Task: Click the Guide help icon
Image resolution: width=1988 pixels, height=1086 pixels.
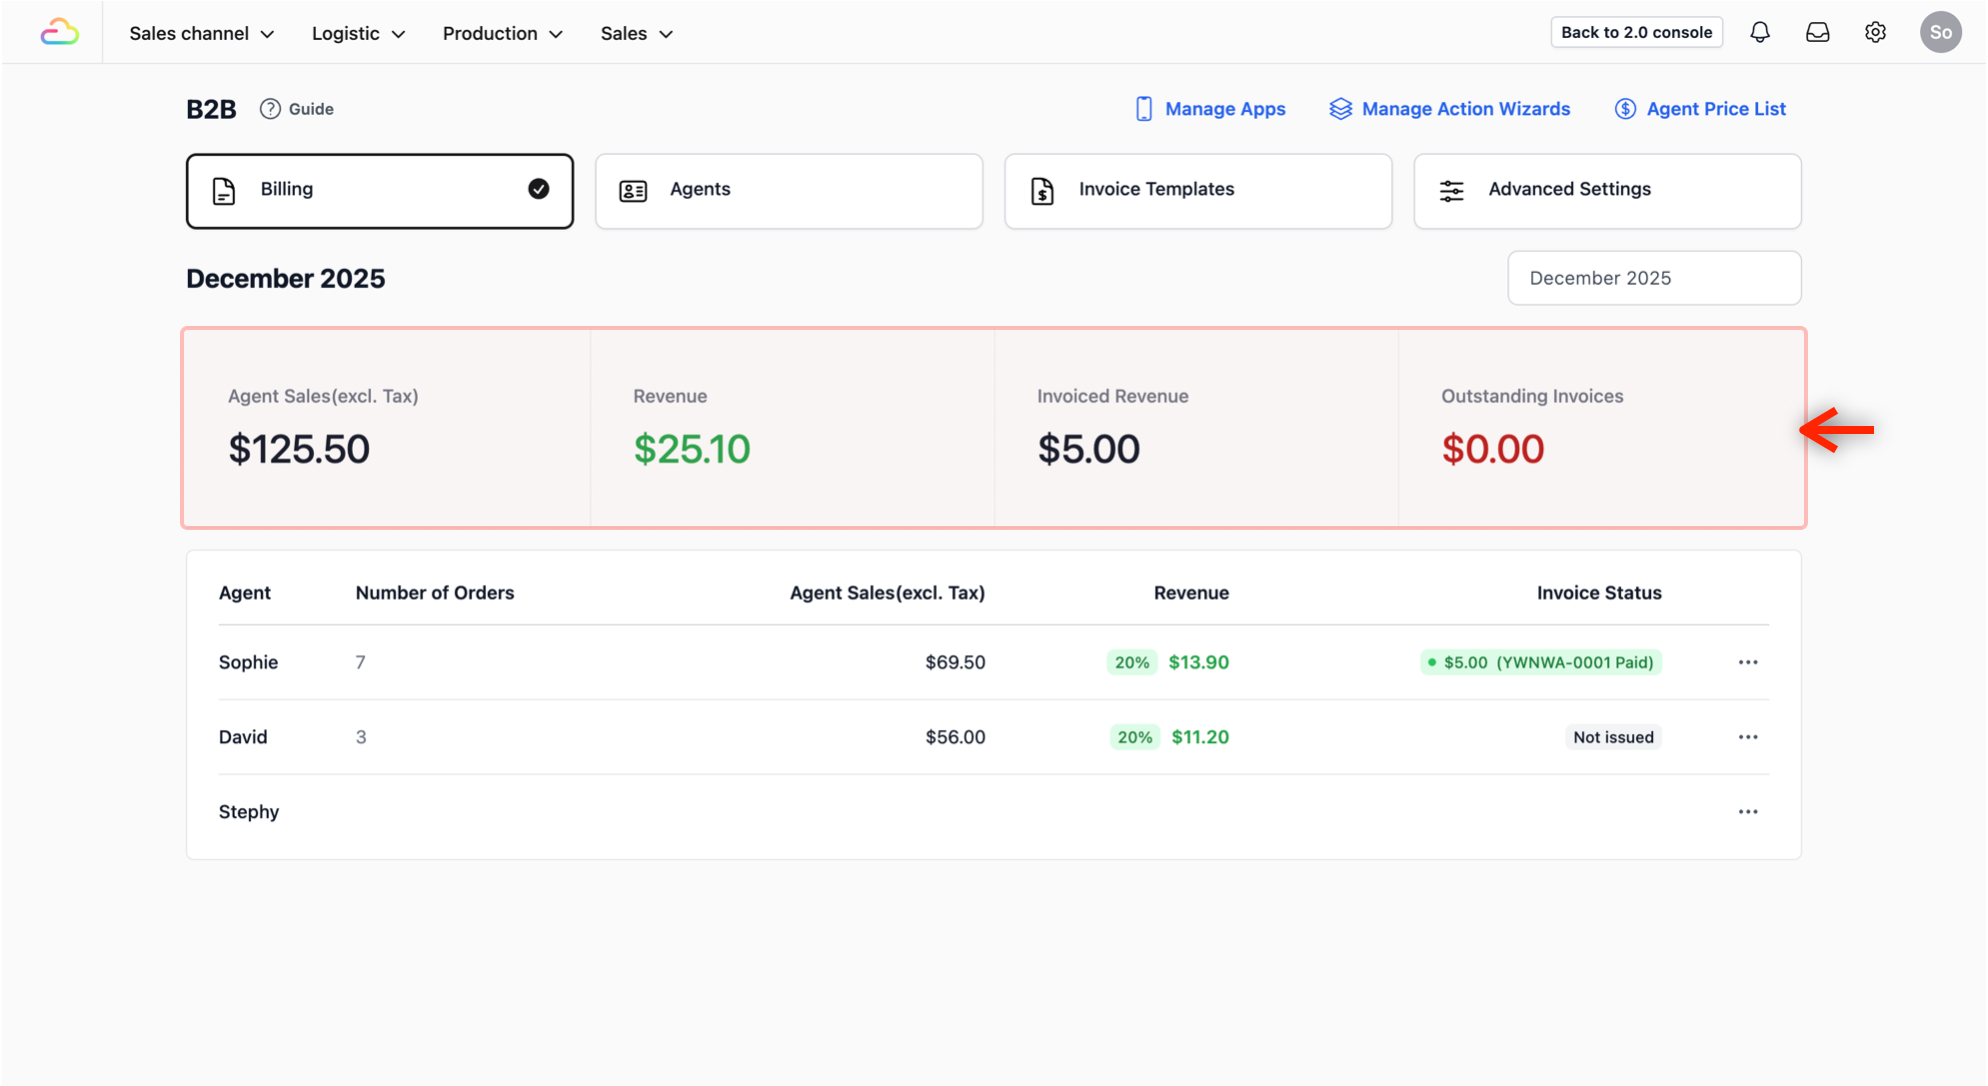Action: [270, 109]
